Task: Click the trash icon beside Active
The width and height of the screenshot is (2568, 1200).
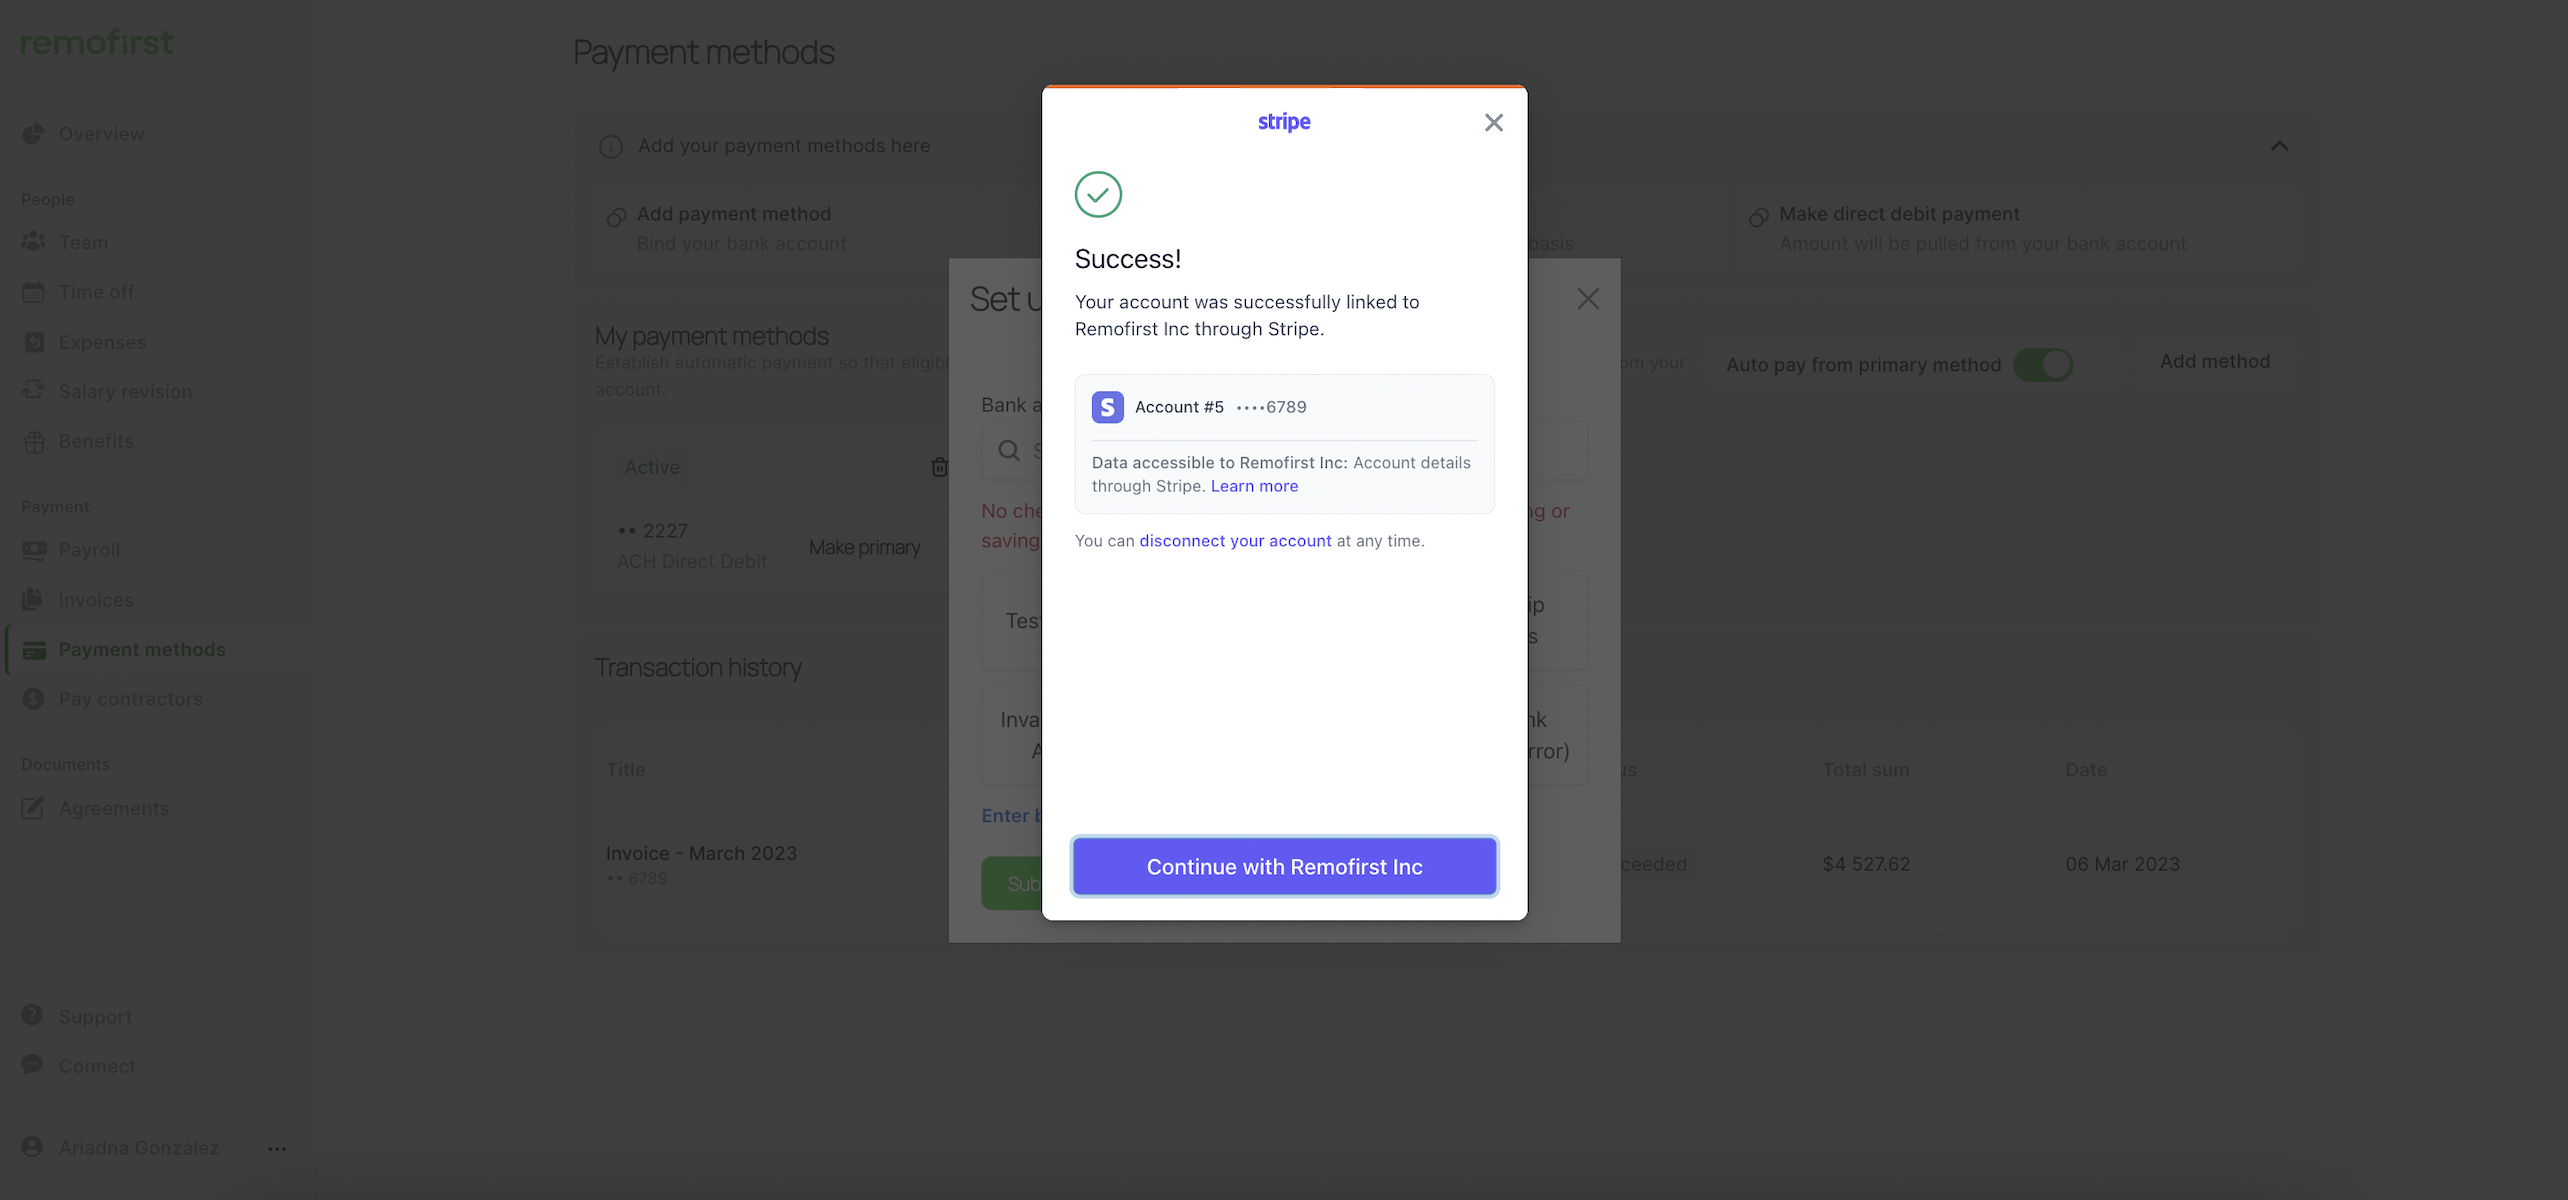Action: (x=939, y=467)
